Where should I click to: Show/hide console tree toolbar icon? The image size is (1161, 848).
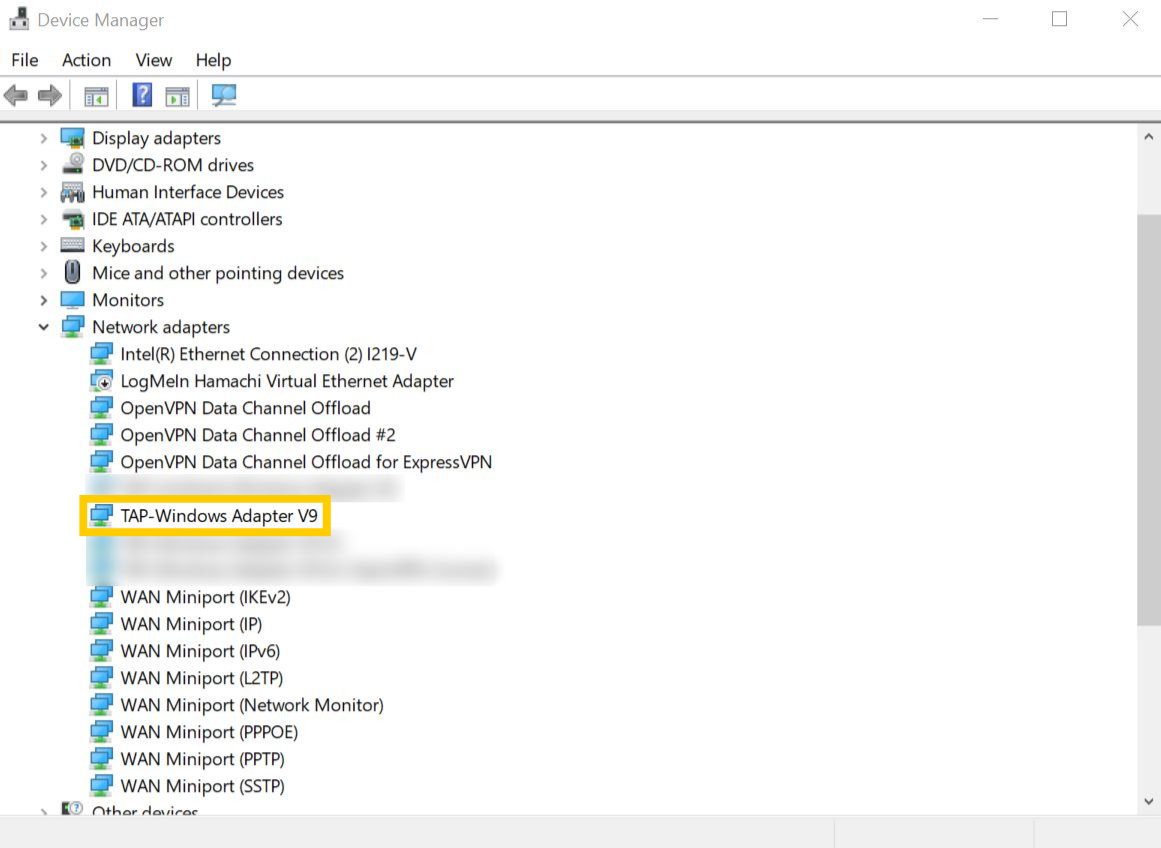pyautogui.click(x=96, y=96)
